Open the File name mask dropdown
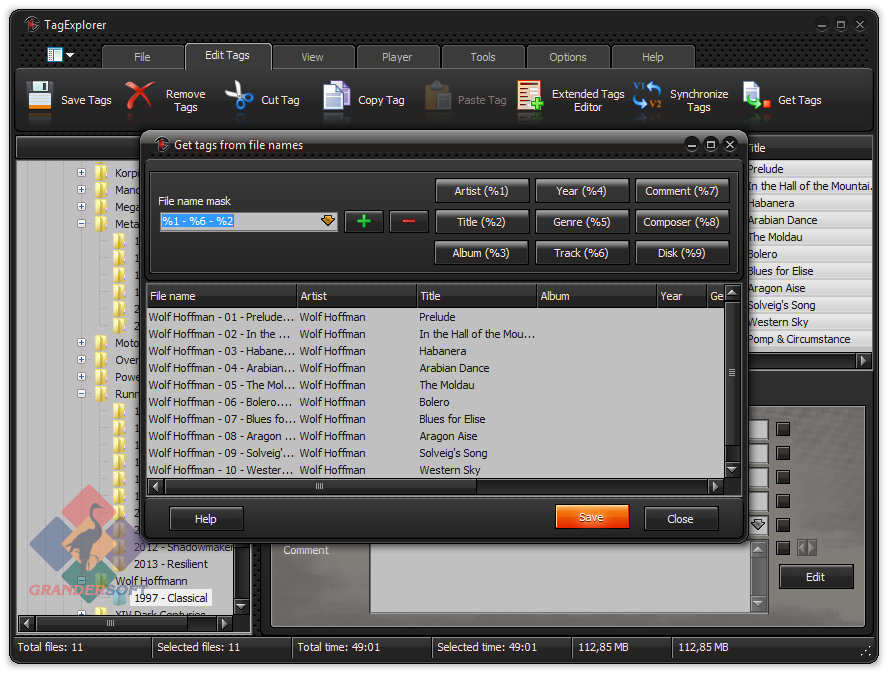 328,221
